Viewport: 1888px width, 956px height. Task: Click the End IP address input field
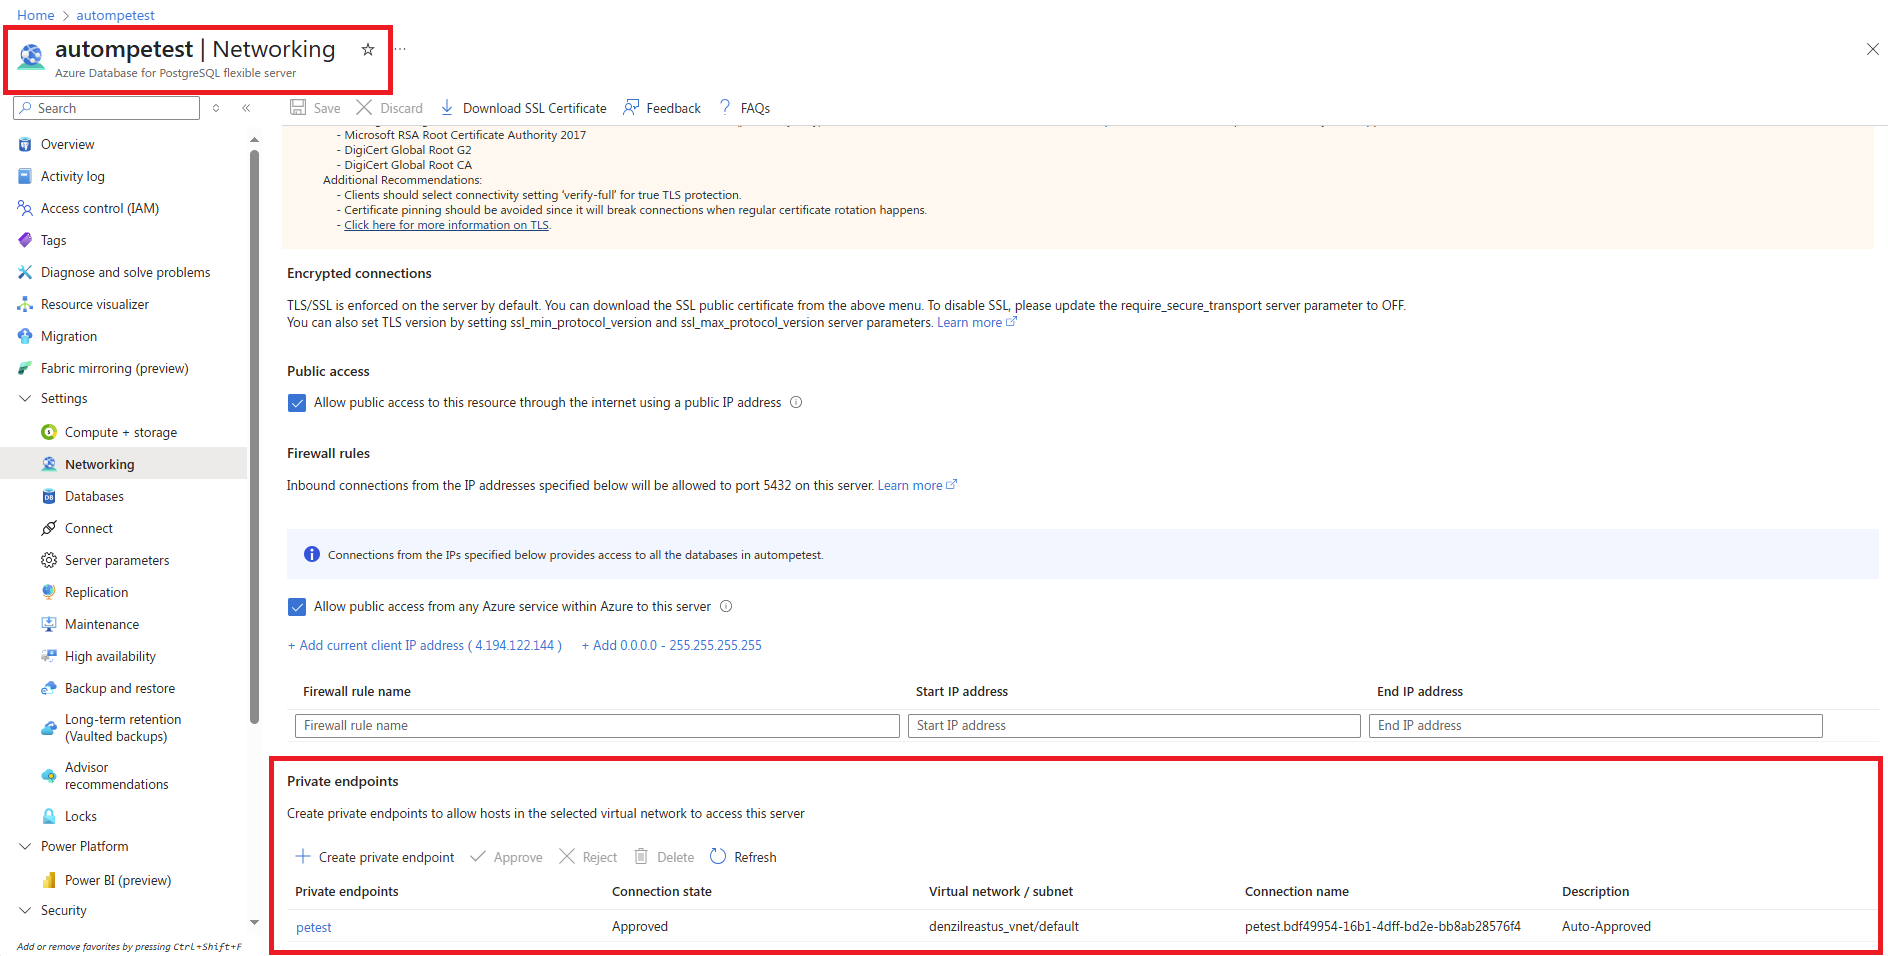point(1595,726)
